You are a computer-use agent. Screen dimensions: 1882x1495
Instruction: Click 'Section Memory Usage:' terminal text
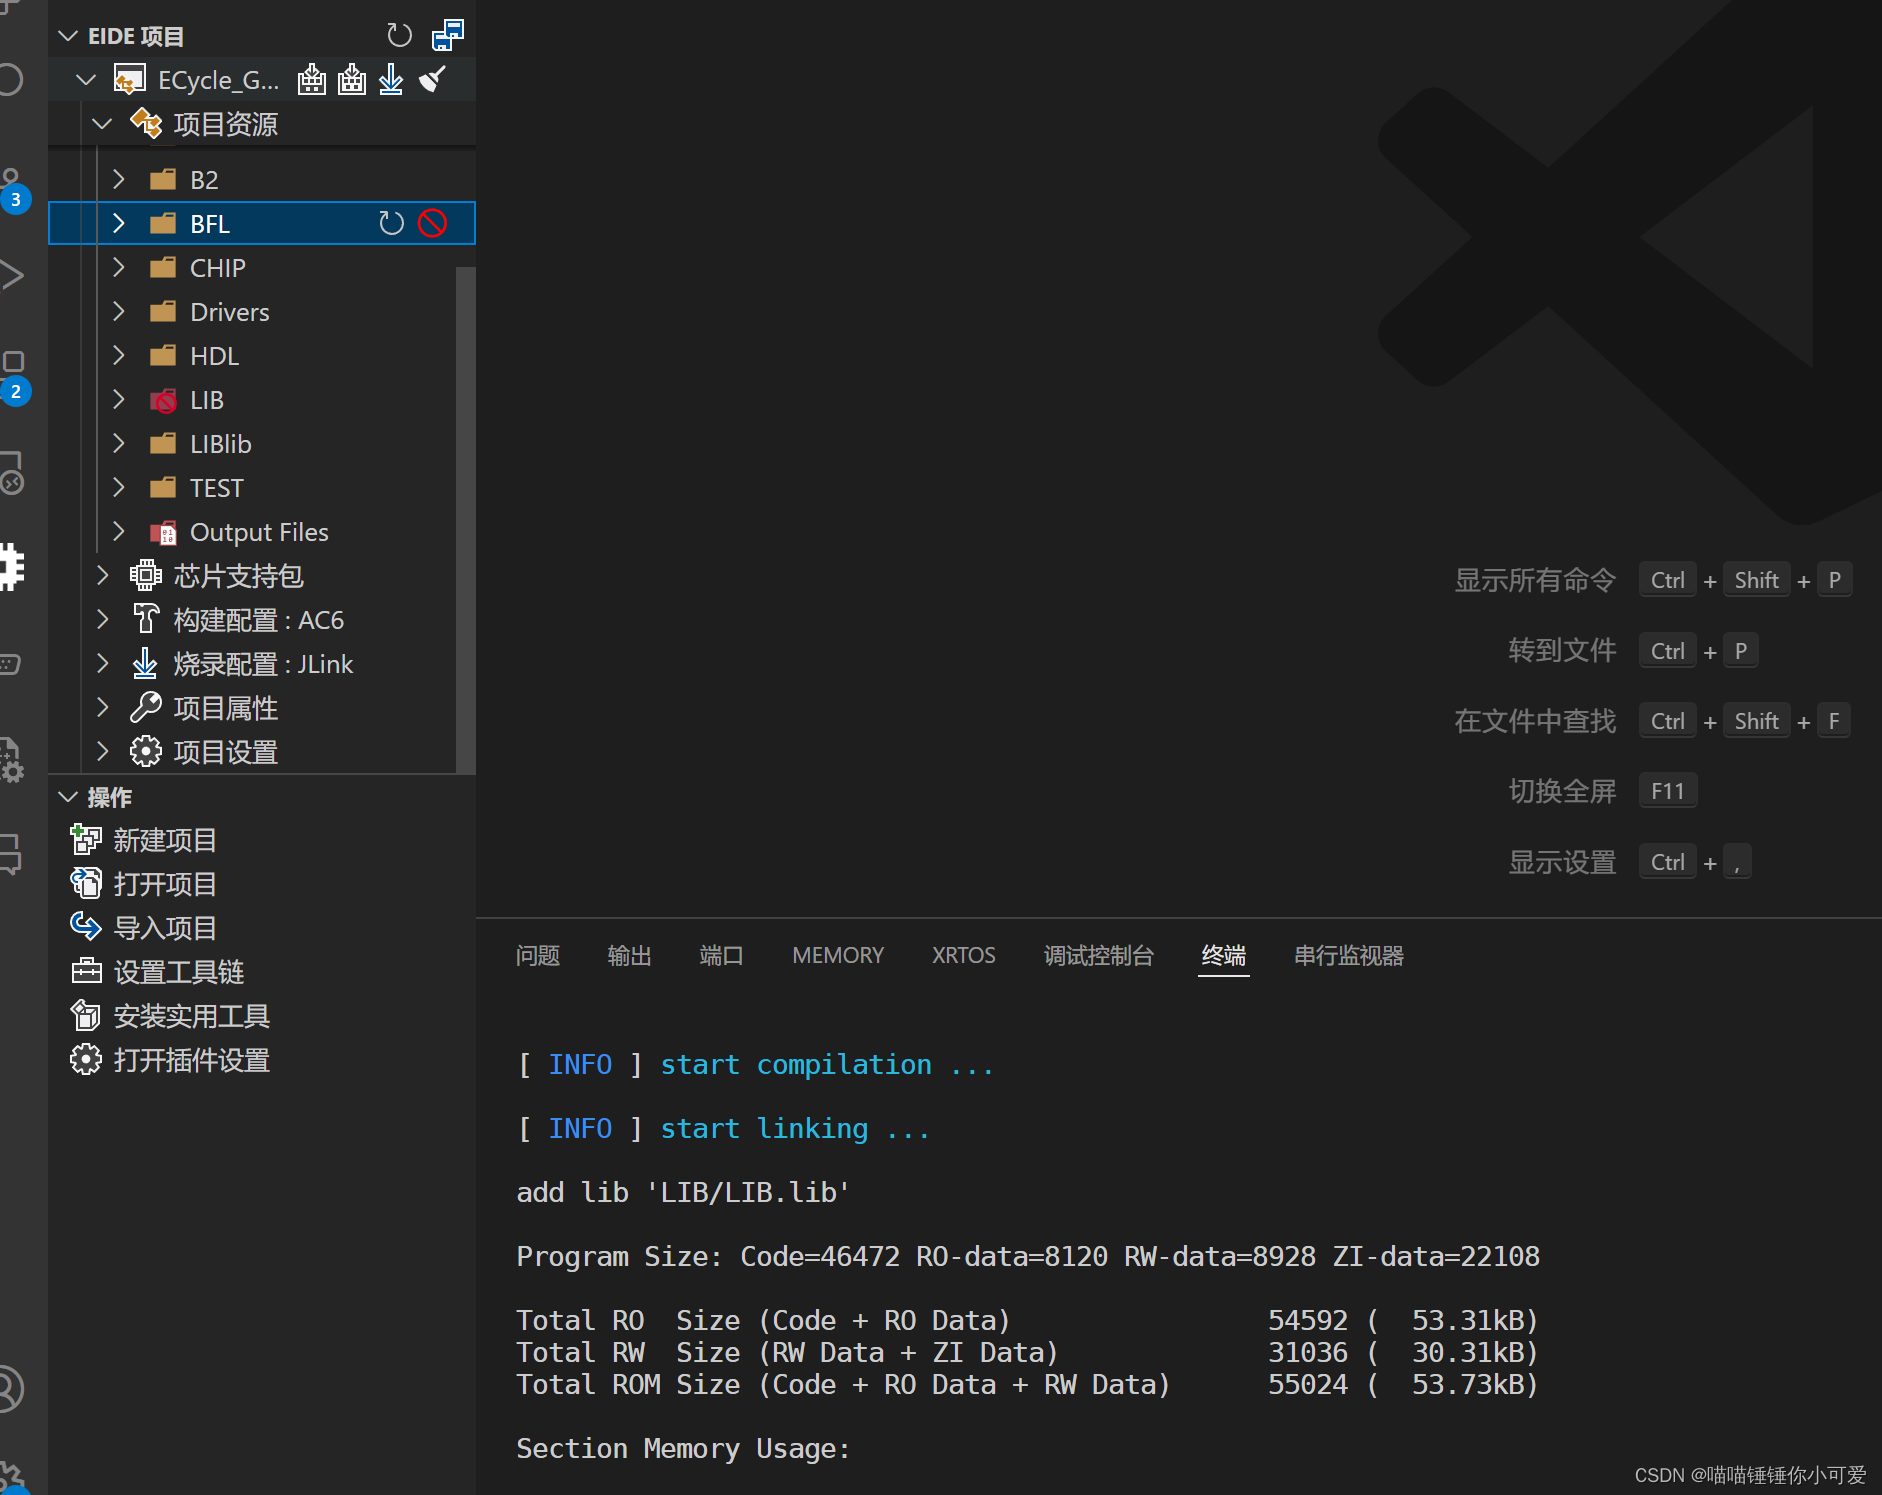coord(683,1449)
